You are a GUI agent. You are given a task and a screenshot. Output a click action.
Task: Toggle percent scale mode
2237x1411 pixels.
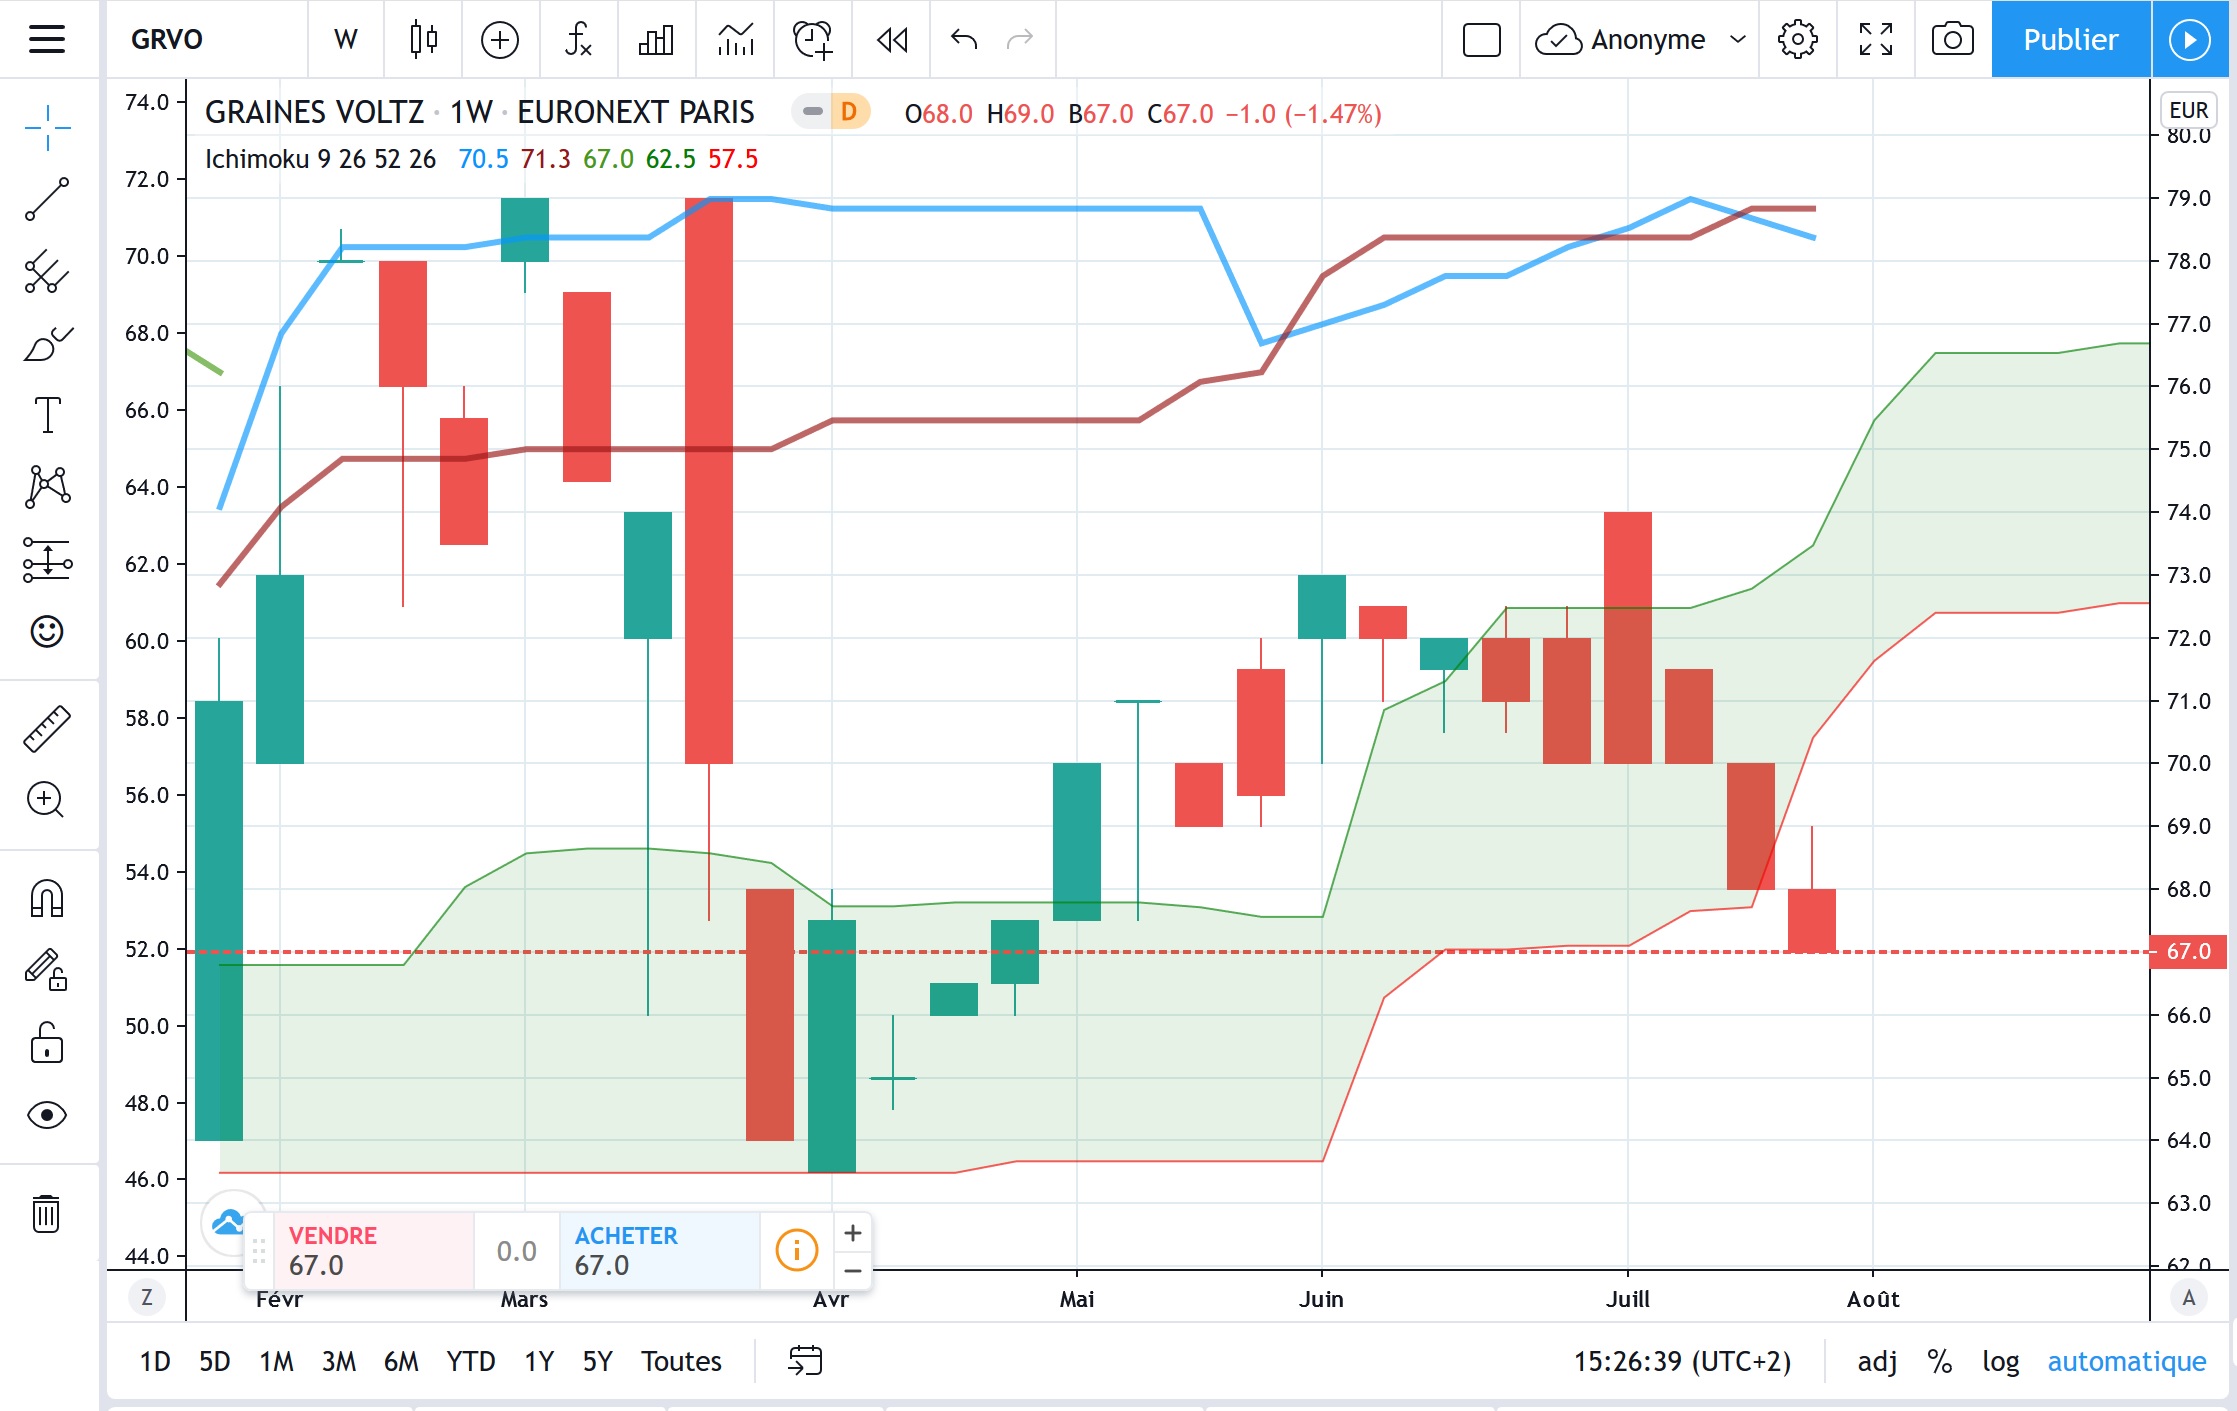tap(1939, 1361)
